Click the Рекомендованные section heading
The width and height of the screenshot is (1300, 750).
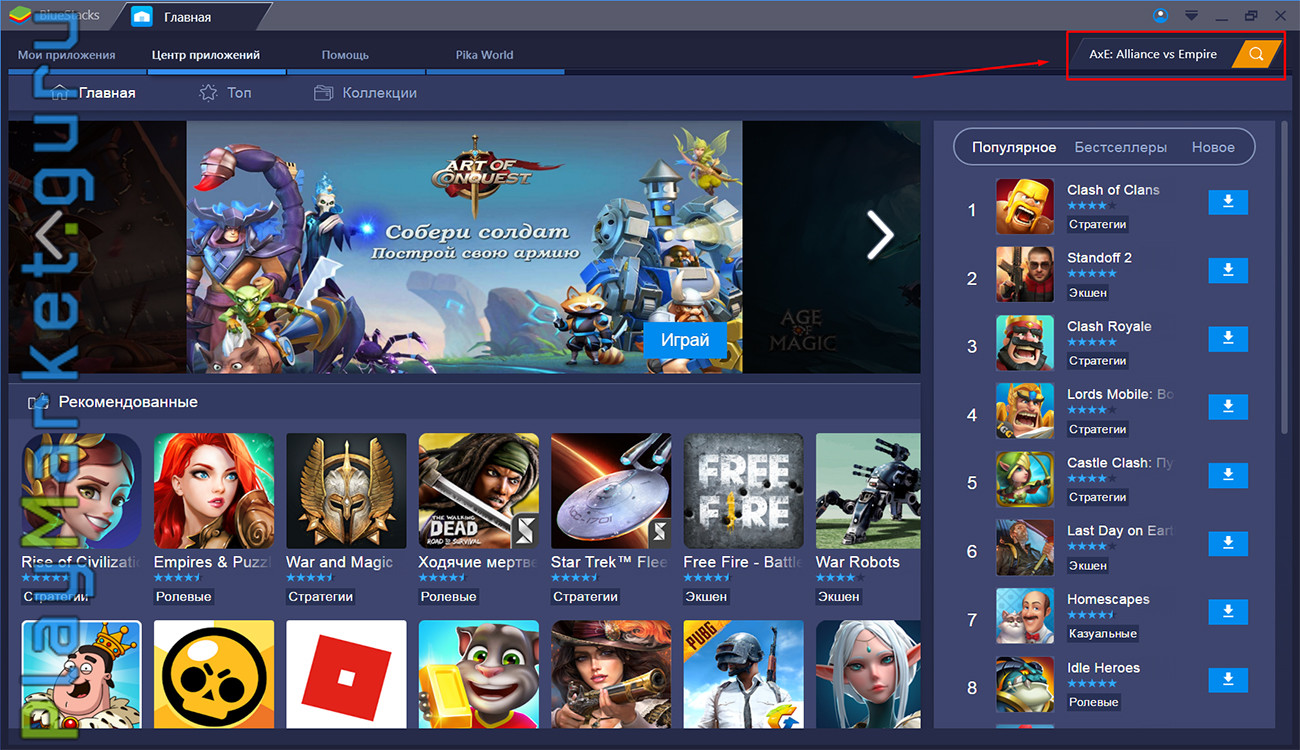coord(128,402)
